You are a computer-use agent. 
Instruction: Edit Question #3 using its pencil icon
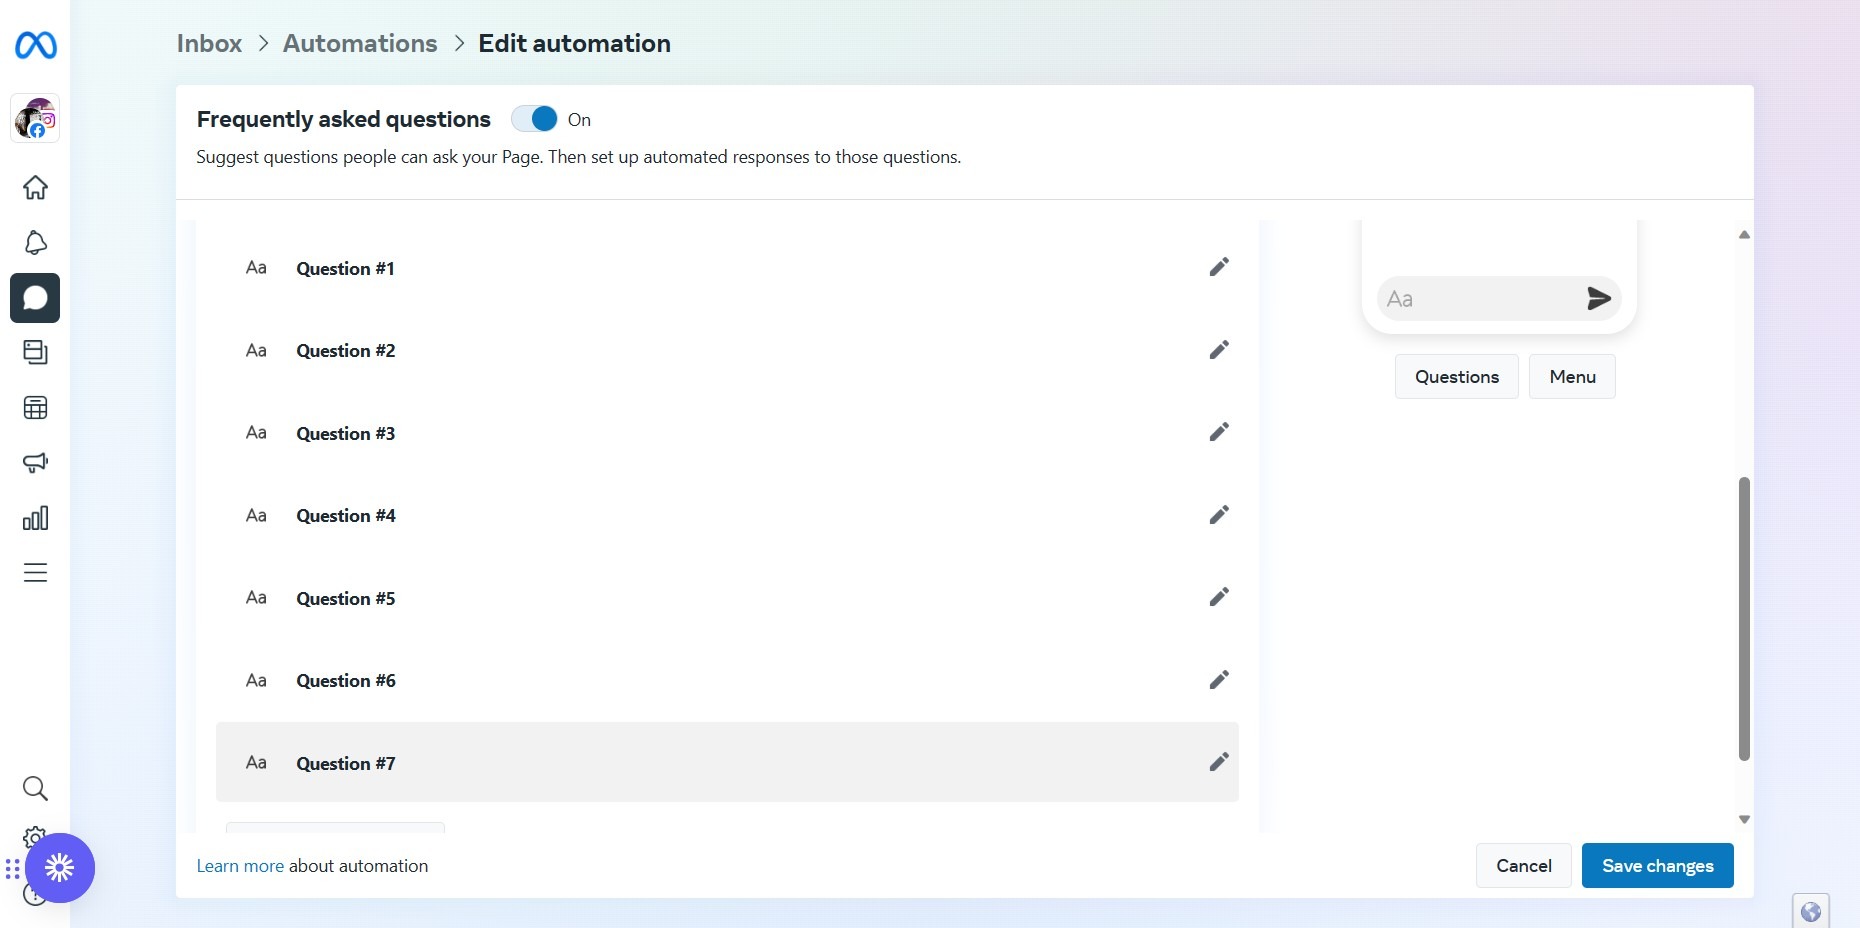coord(1218,432)
